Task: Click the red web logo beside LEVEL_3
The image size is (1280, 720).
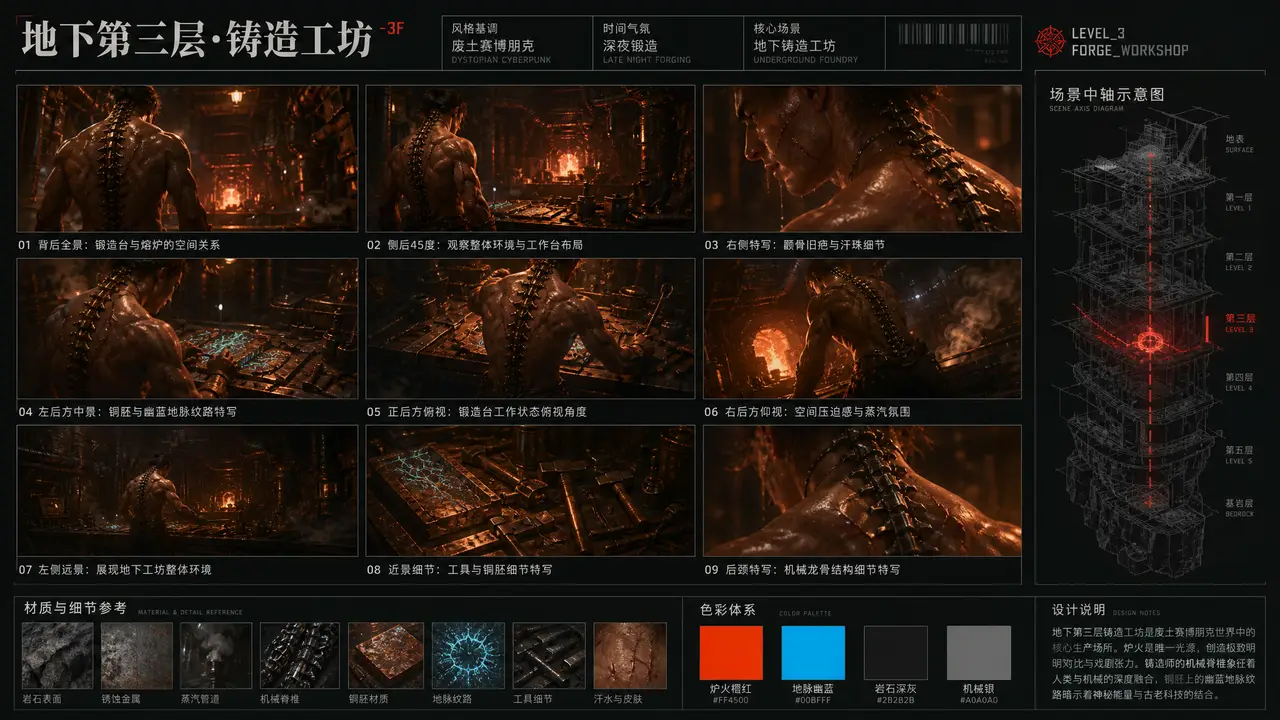Action: click(x=1051, y=41)
